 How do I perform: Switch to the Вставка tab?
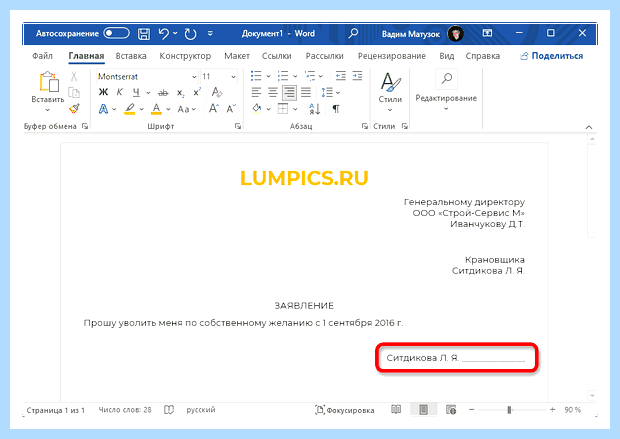coord(131,56)
